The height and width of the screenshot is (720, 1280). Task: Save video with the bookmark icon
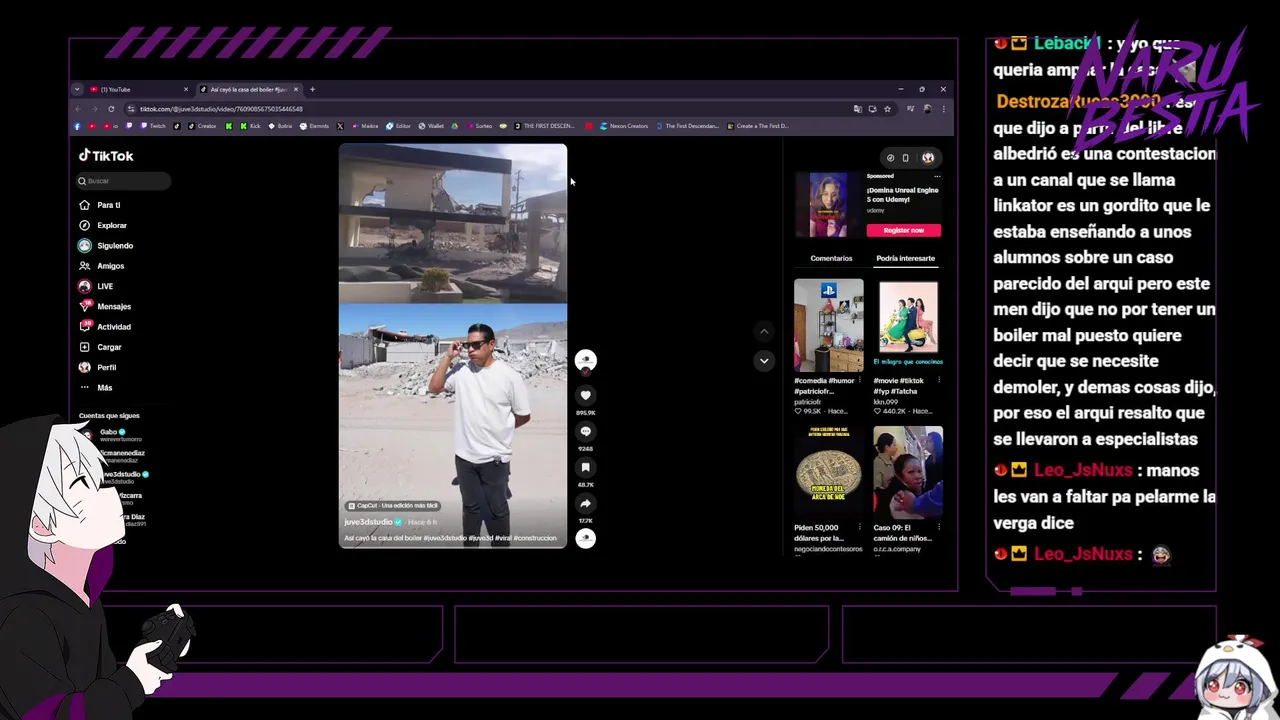(586, 467)
